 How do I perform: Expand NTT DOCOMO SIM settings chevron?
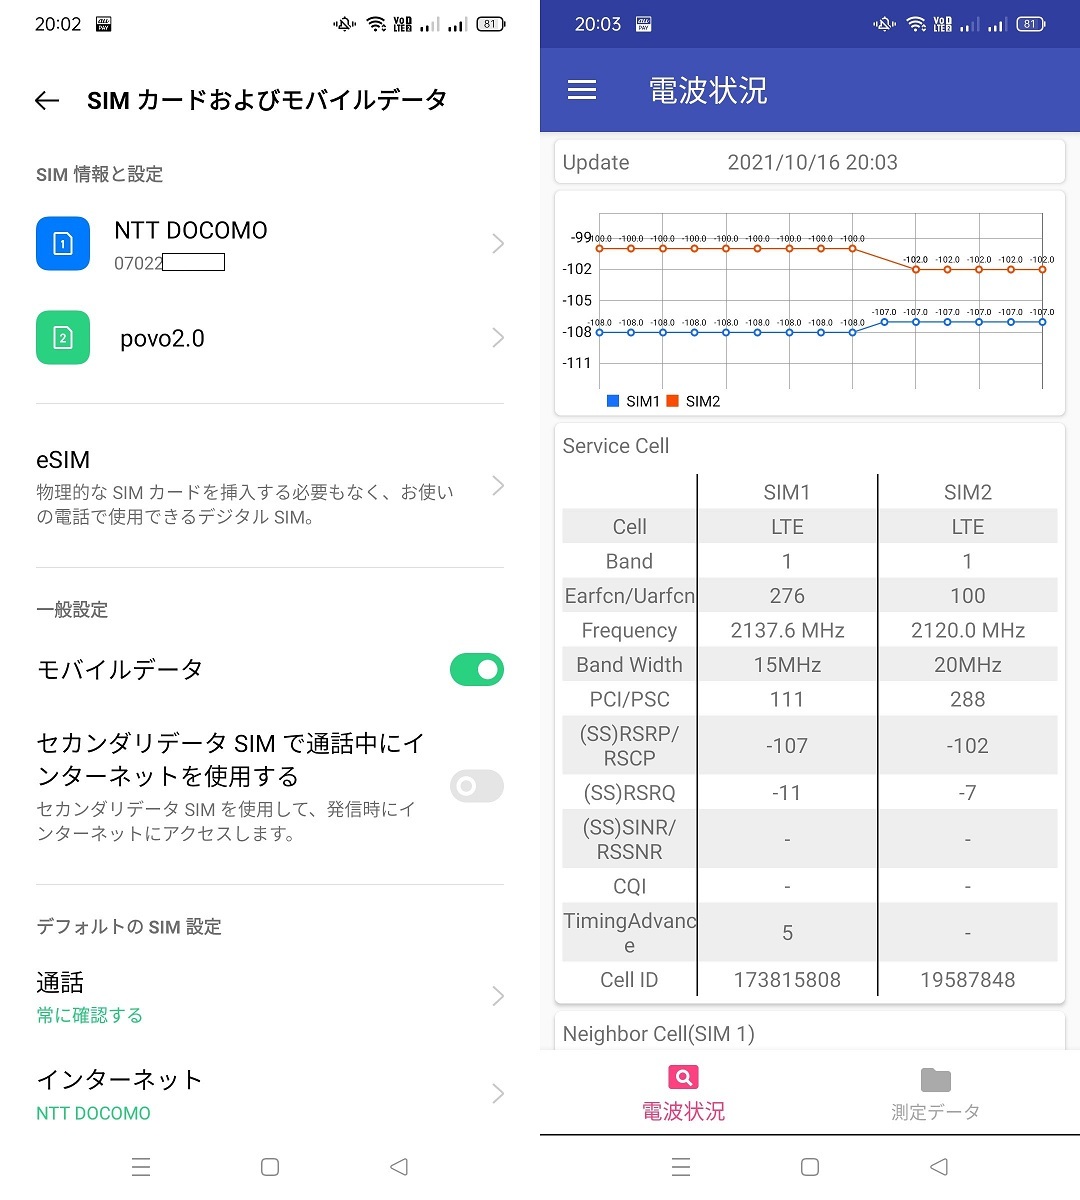[498, 244]
